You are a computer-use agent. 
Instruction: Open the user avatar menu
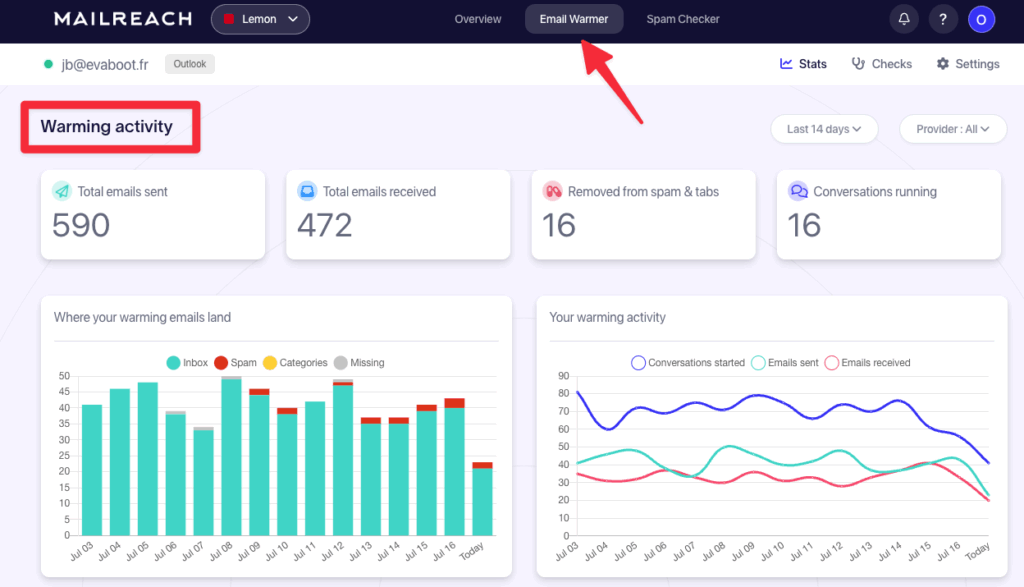(x=981, y=19)
